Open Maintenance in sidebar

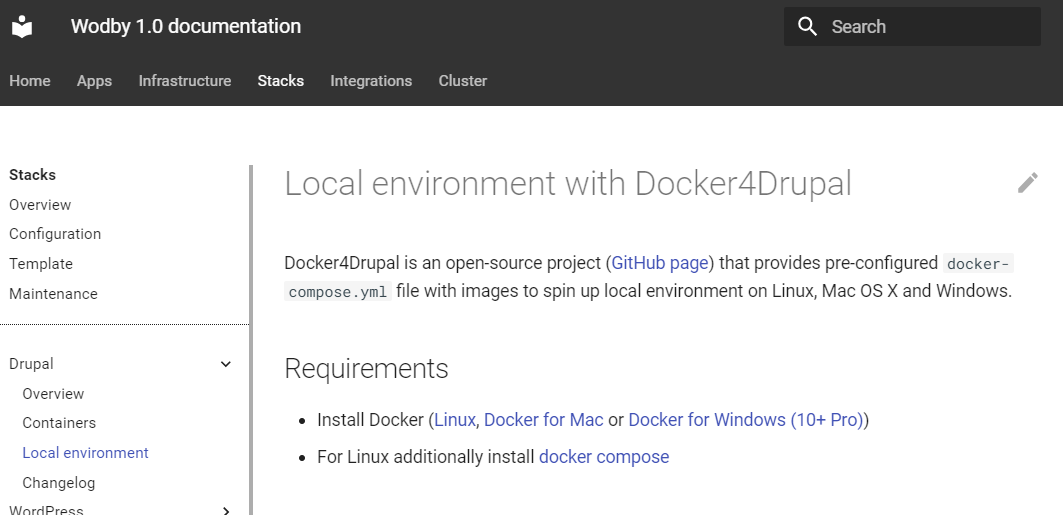click(x=53, y=293)
